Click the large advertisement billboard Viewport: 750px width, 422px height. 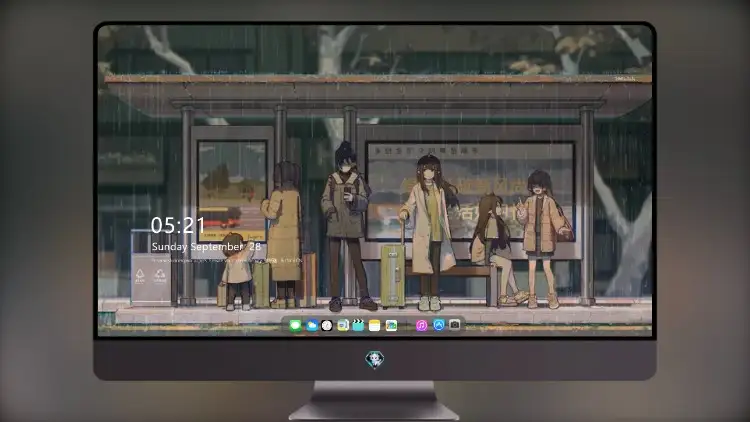point(470,191)
